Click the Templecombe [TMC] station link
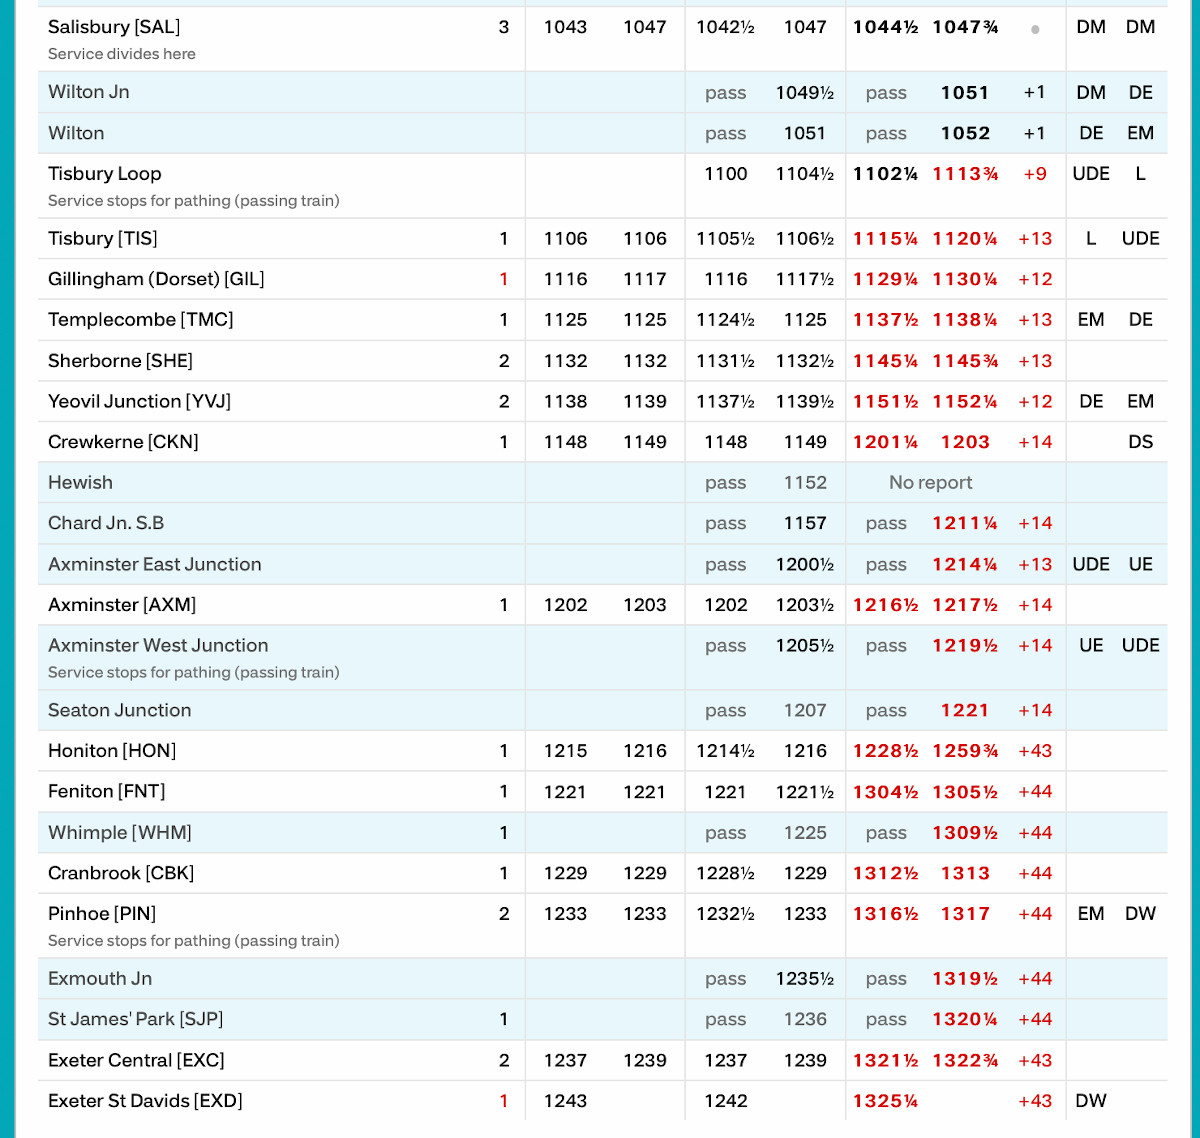 point(141,320)
